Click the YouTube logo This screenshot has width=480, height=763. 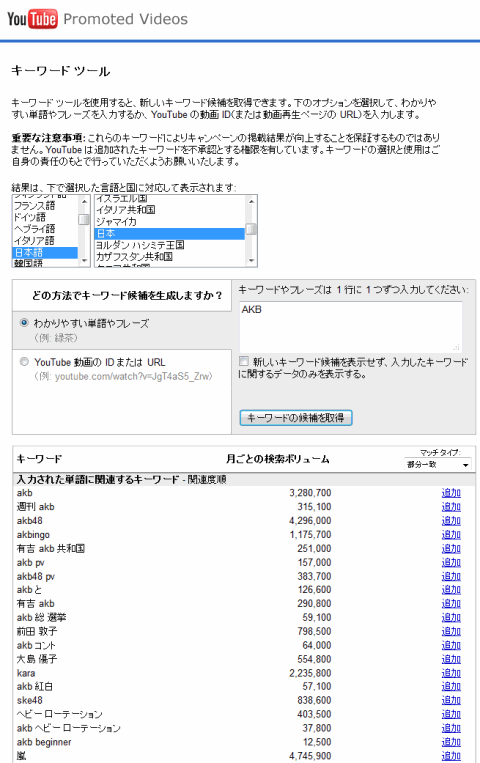pyautogui.click(x=32, y=19)
